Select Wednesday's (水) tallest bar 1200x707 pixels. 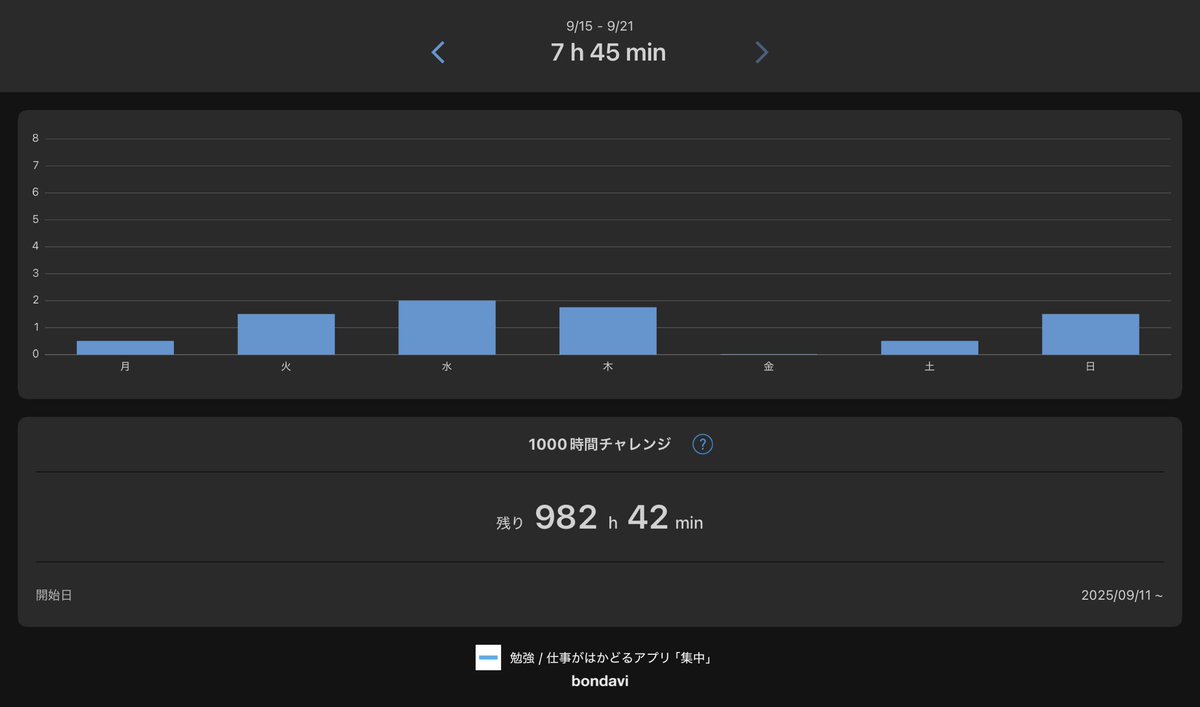tap(446, 325)
